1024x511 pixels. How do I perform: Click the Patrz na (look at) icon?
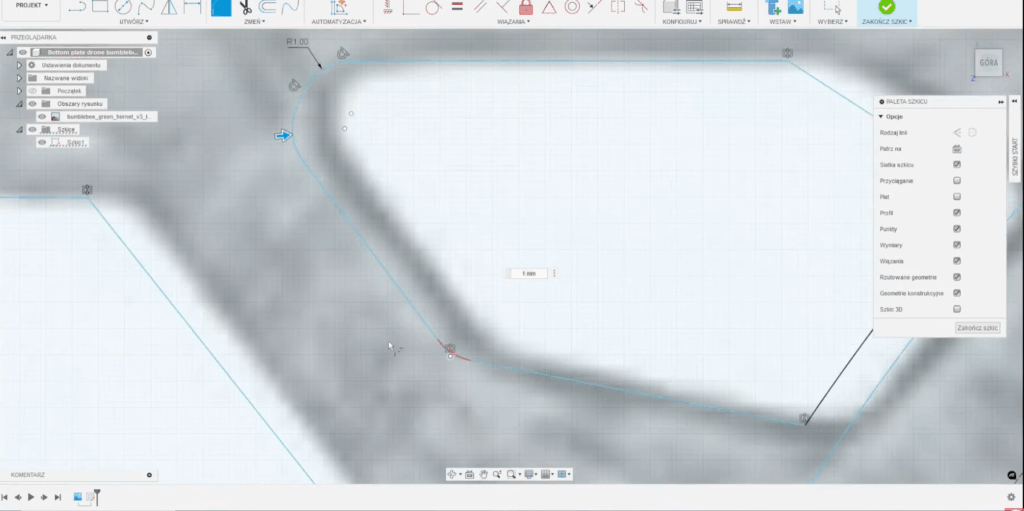[957, 148]
